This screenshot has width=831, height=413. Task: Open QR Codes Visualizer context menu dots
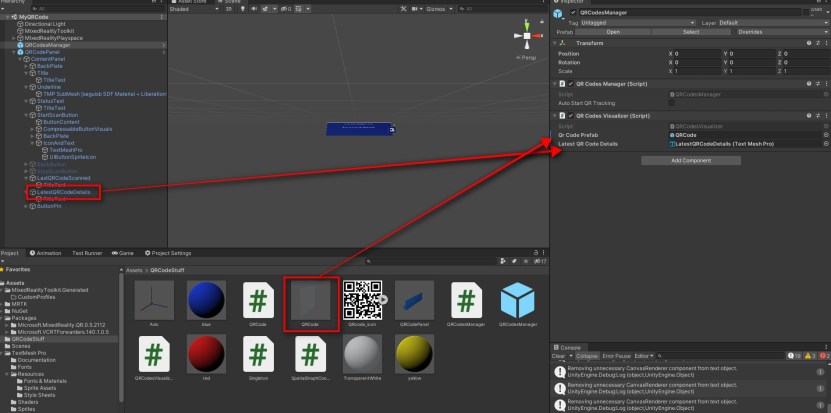tap(826, 116)
